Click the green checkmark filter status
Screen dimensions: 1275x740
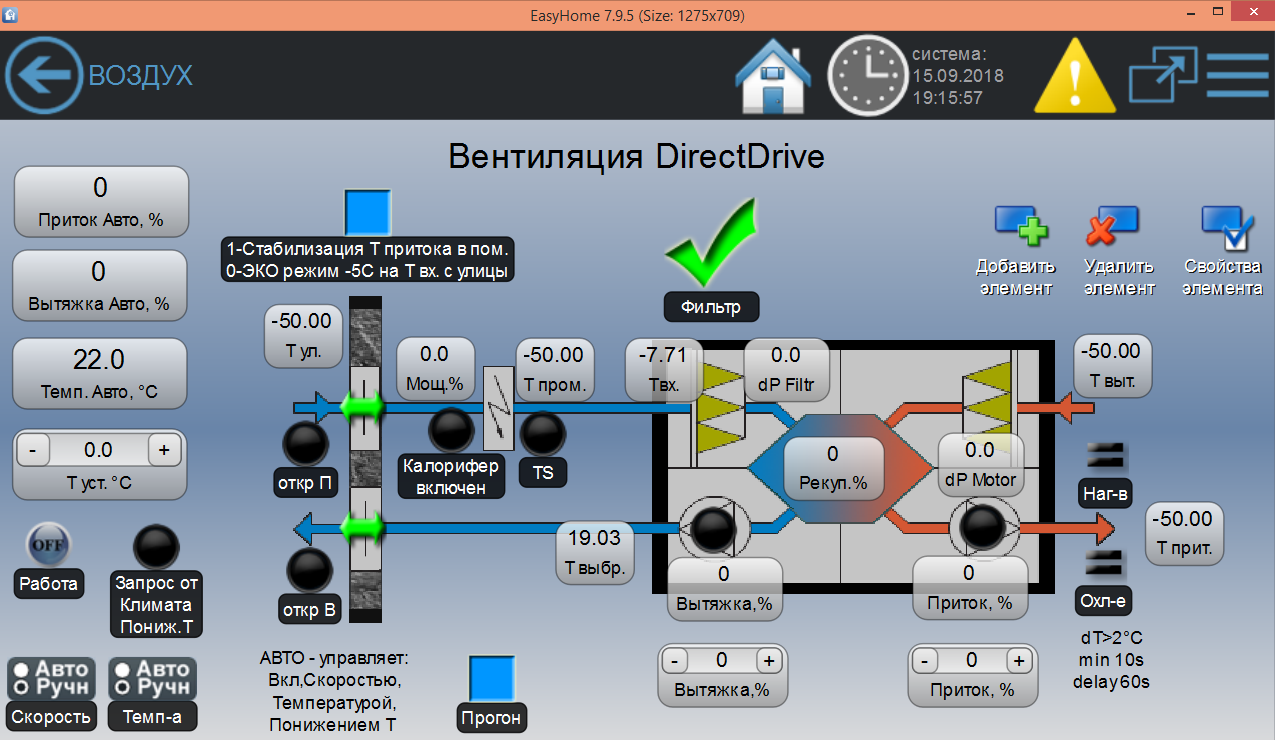713,243
